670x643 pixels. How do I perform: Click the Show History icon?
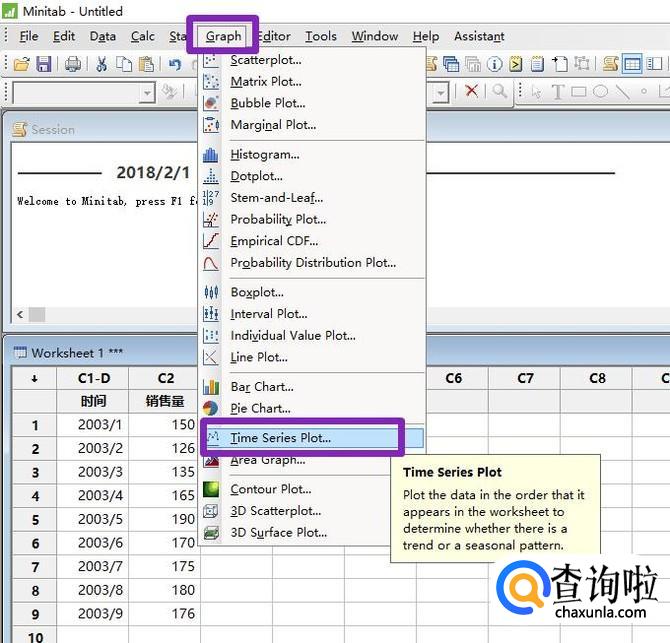tap(516, 64)
